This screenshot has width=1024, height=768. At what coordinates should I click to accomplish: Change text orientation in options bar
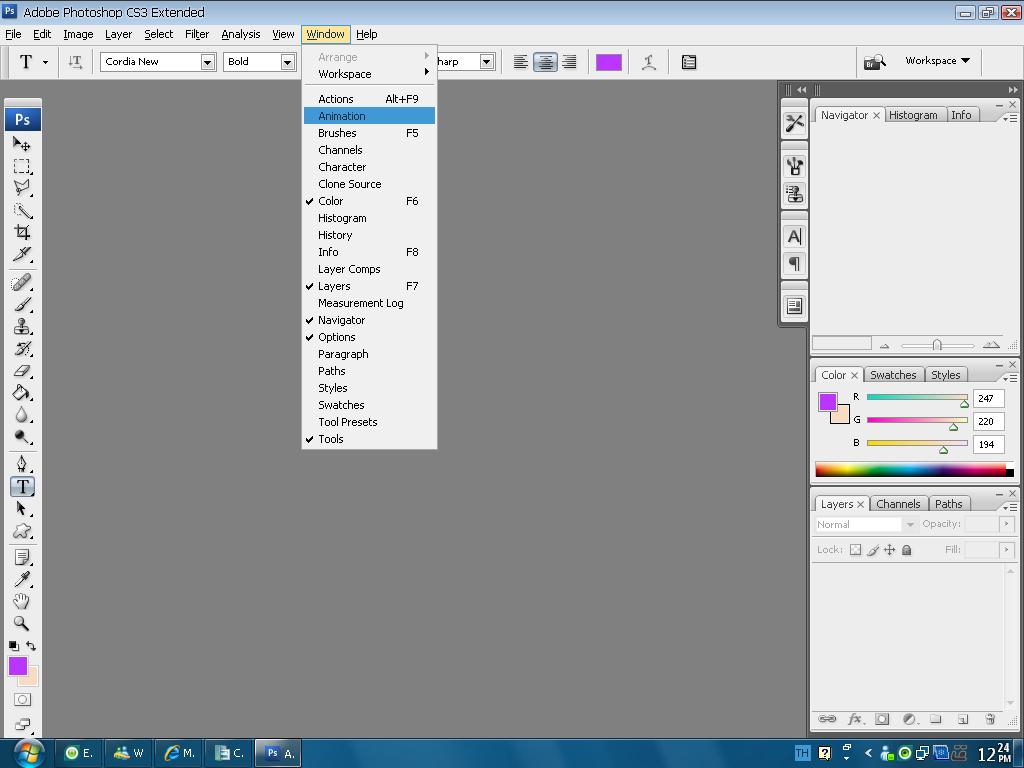(75, 62)
